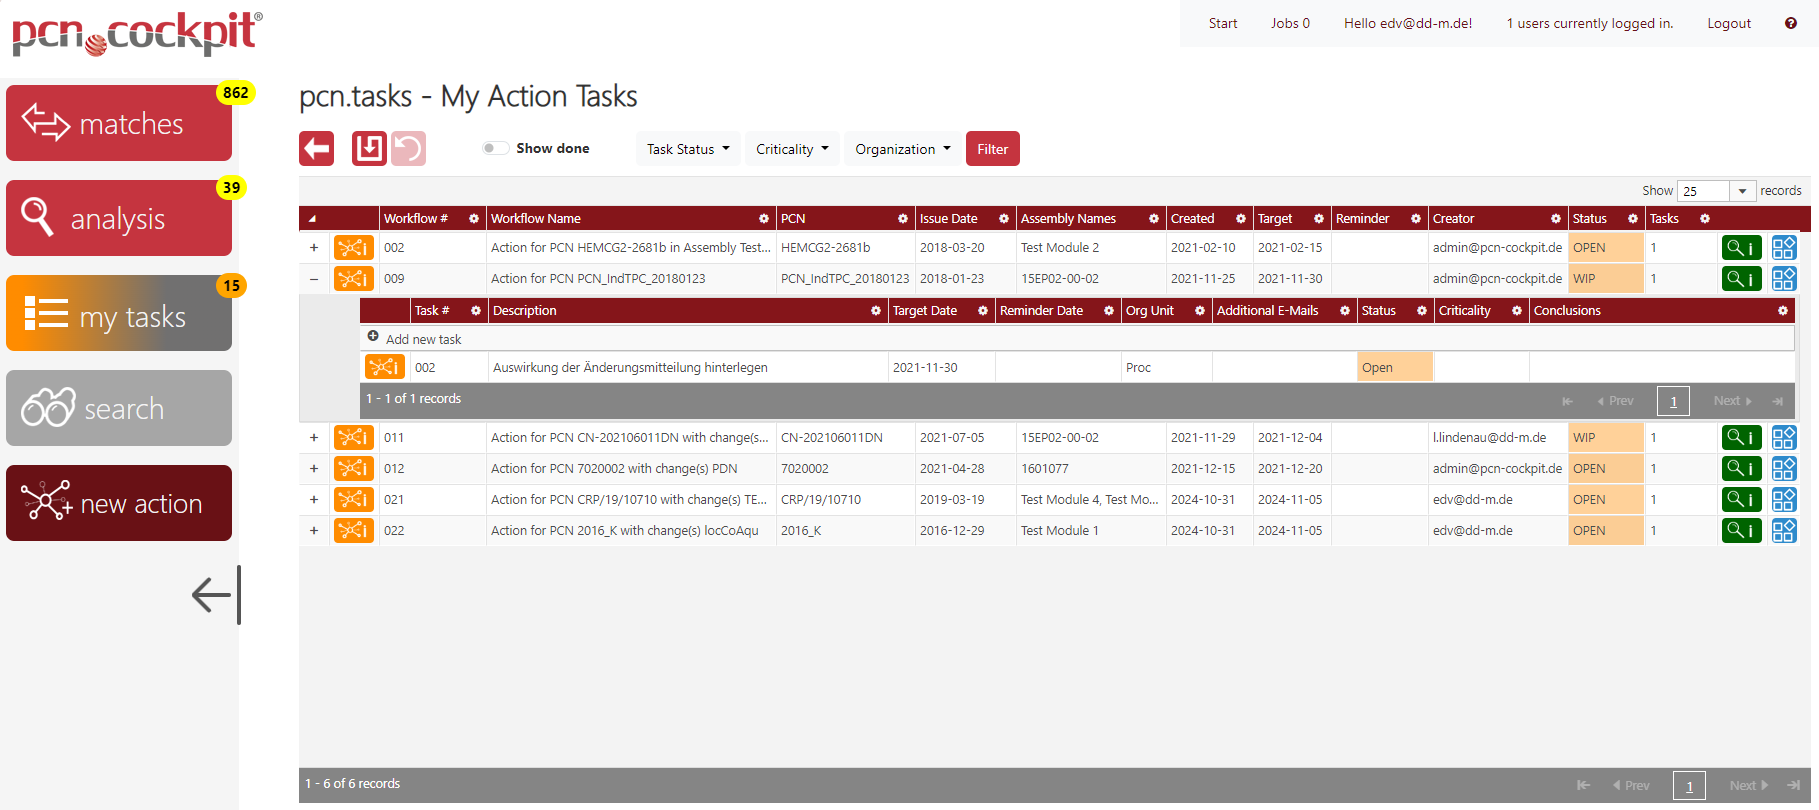Expand workflow 012 row
1819x810 pixels.
314,469
